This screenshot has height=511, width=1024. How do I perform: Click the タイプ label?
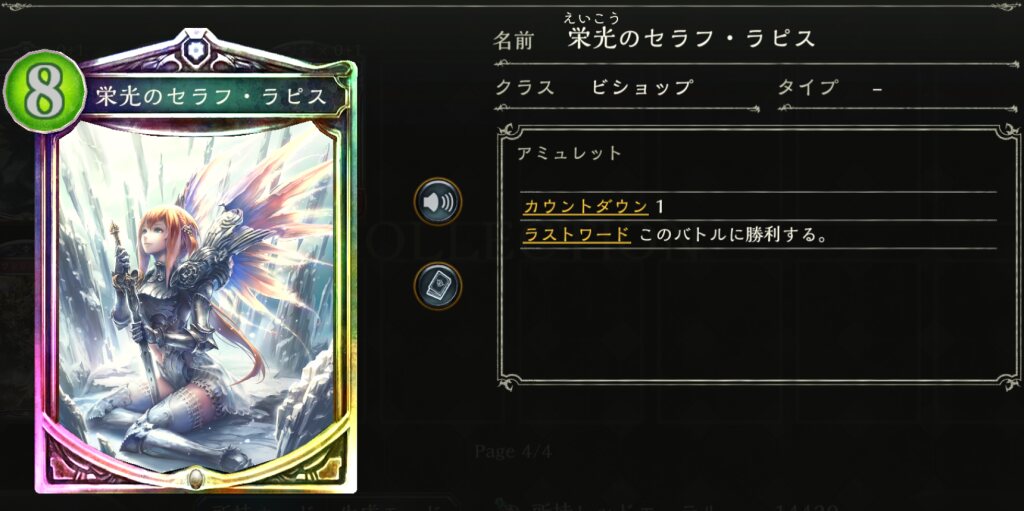[807, 88]
